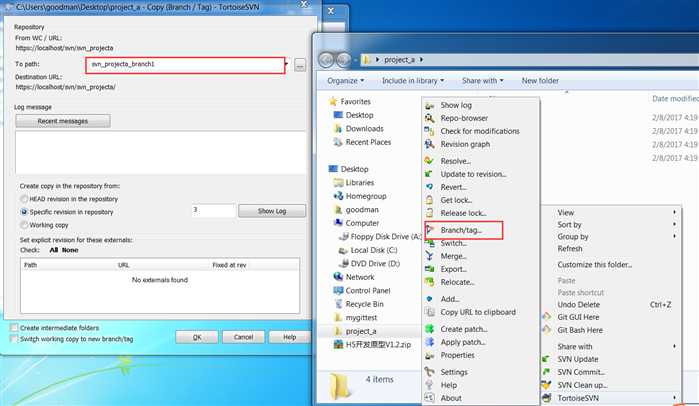The image size is (699, 406).
Task: Click None in the externals Check row
Action: (70, 250)
